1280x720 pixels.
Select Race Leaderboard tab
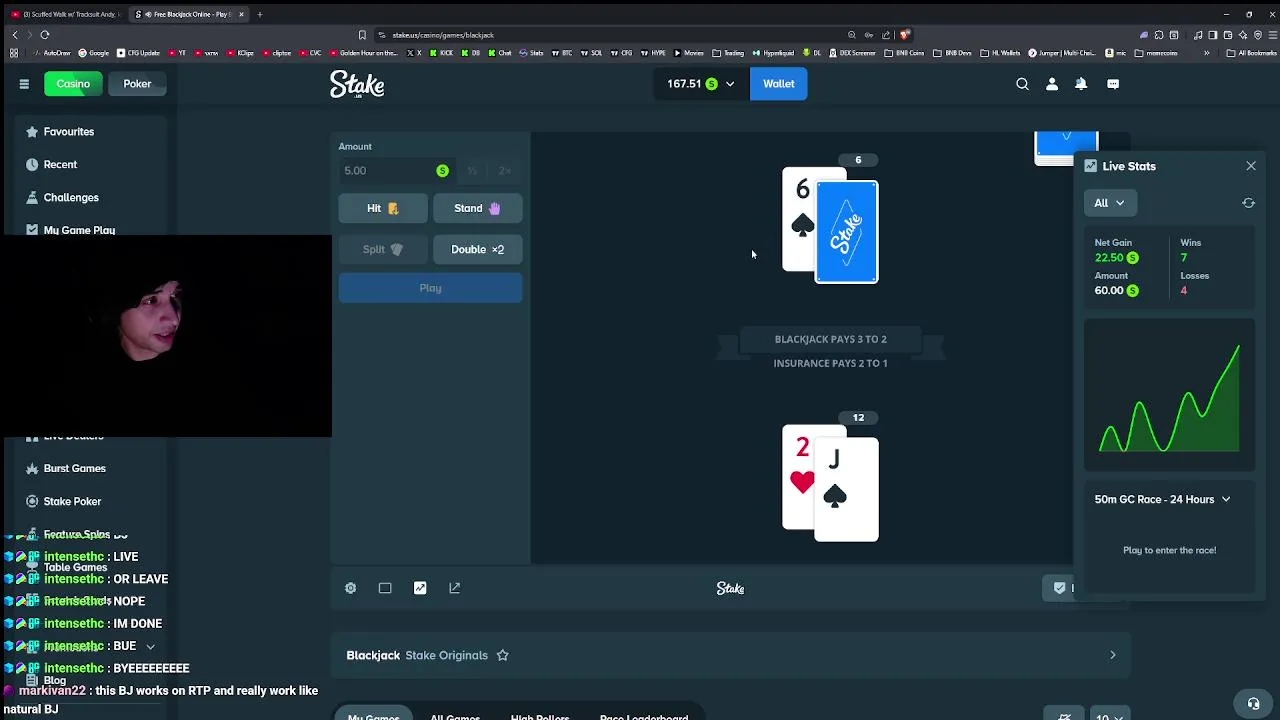(644, 715)
